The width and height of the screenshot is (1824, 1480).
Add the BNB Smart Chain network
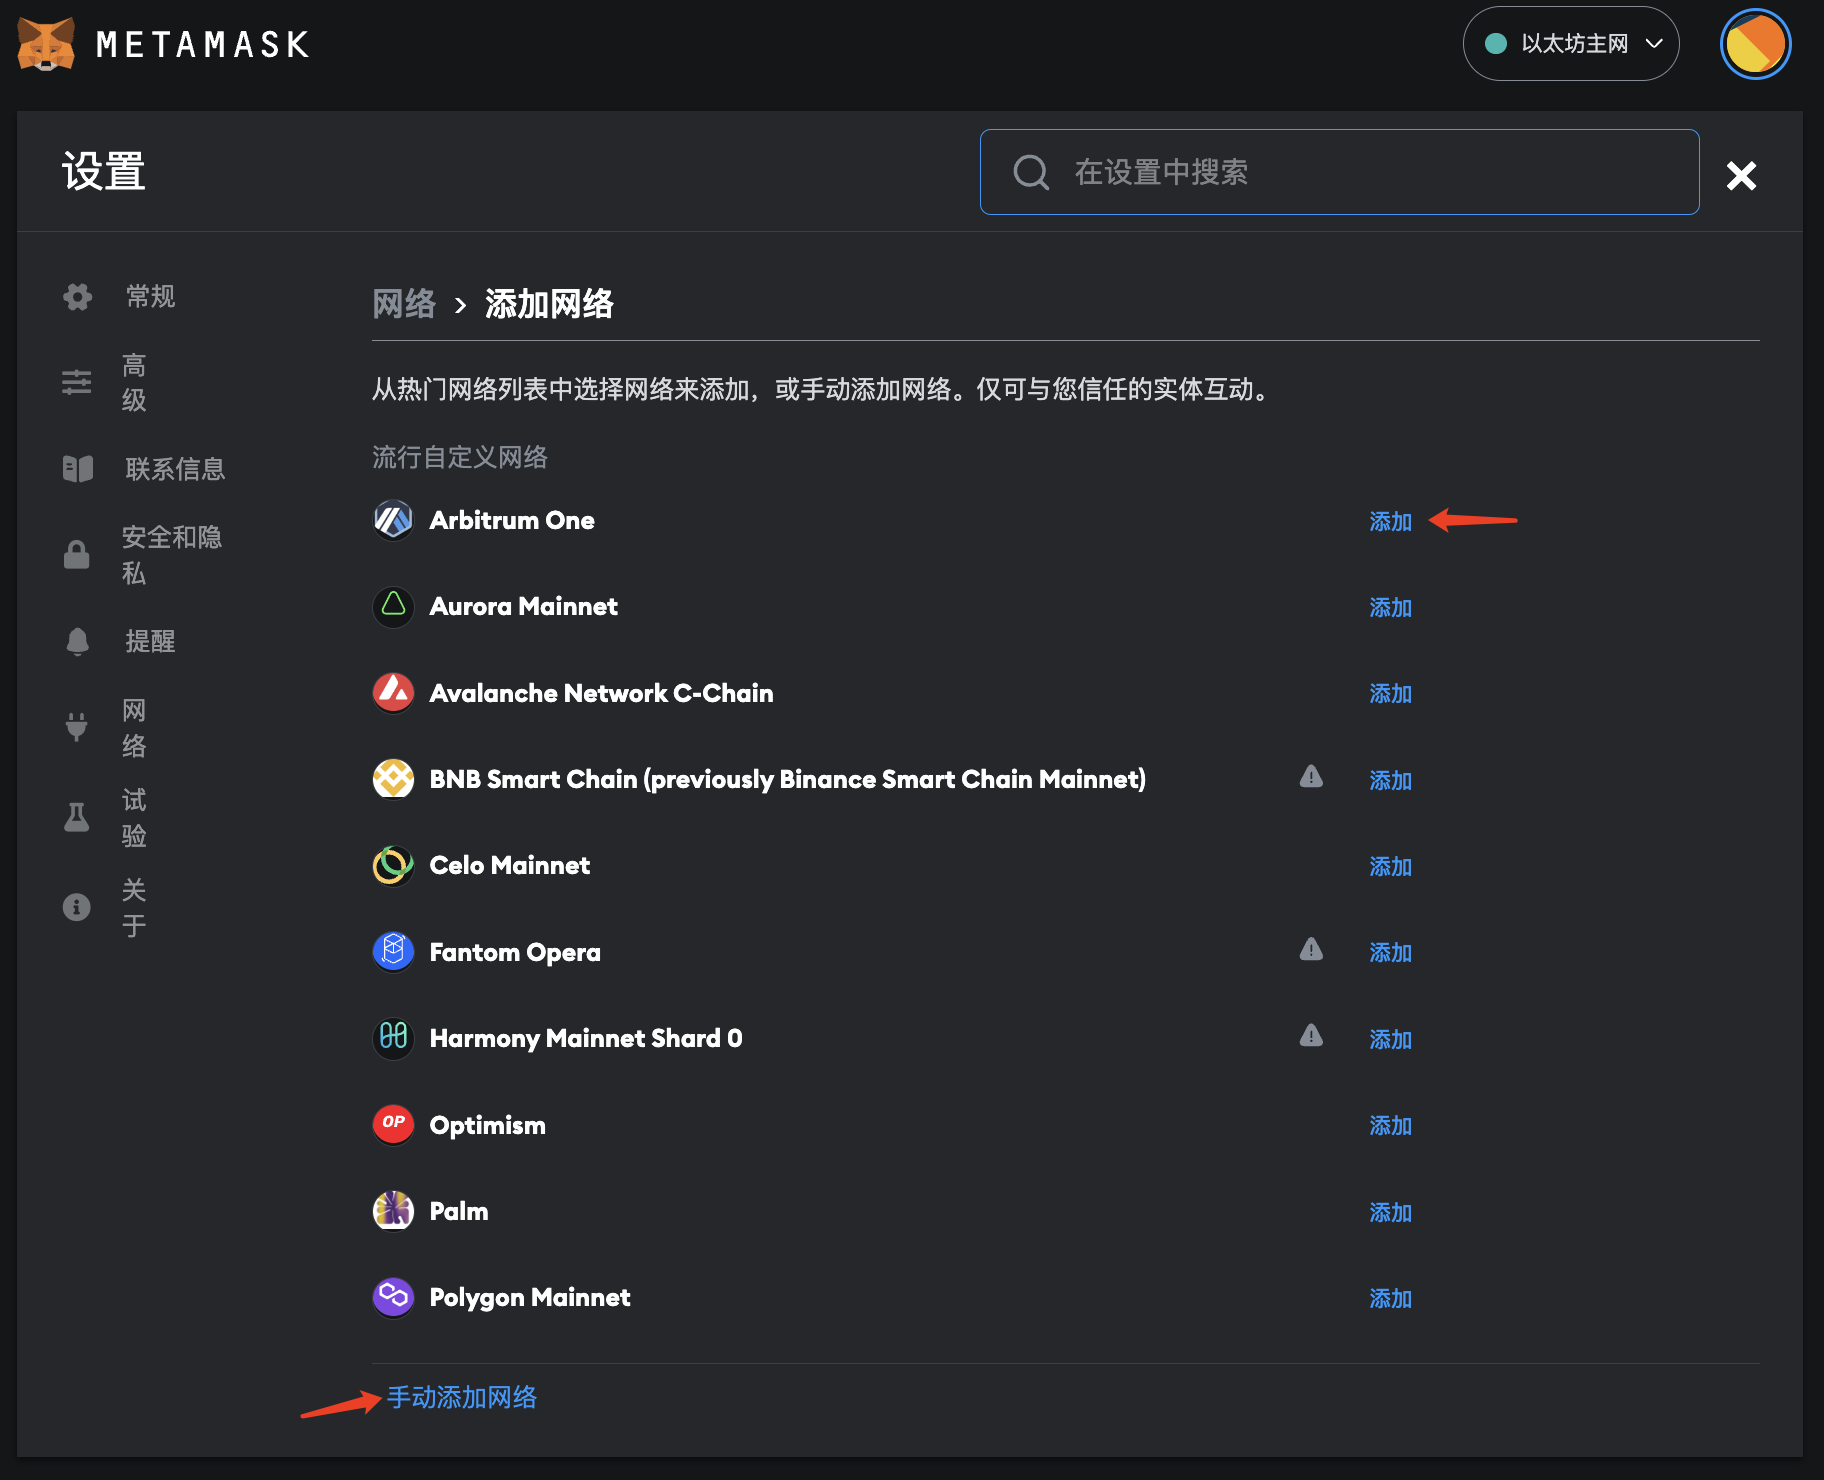[1390, 780]
